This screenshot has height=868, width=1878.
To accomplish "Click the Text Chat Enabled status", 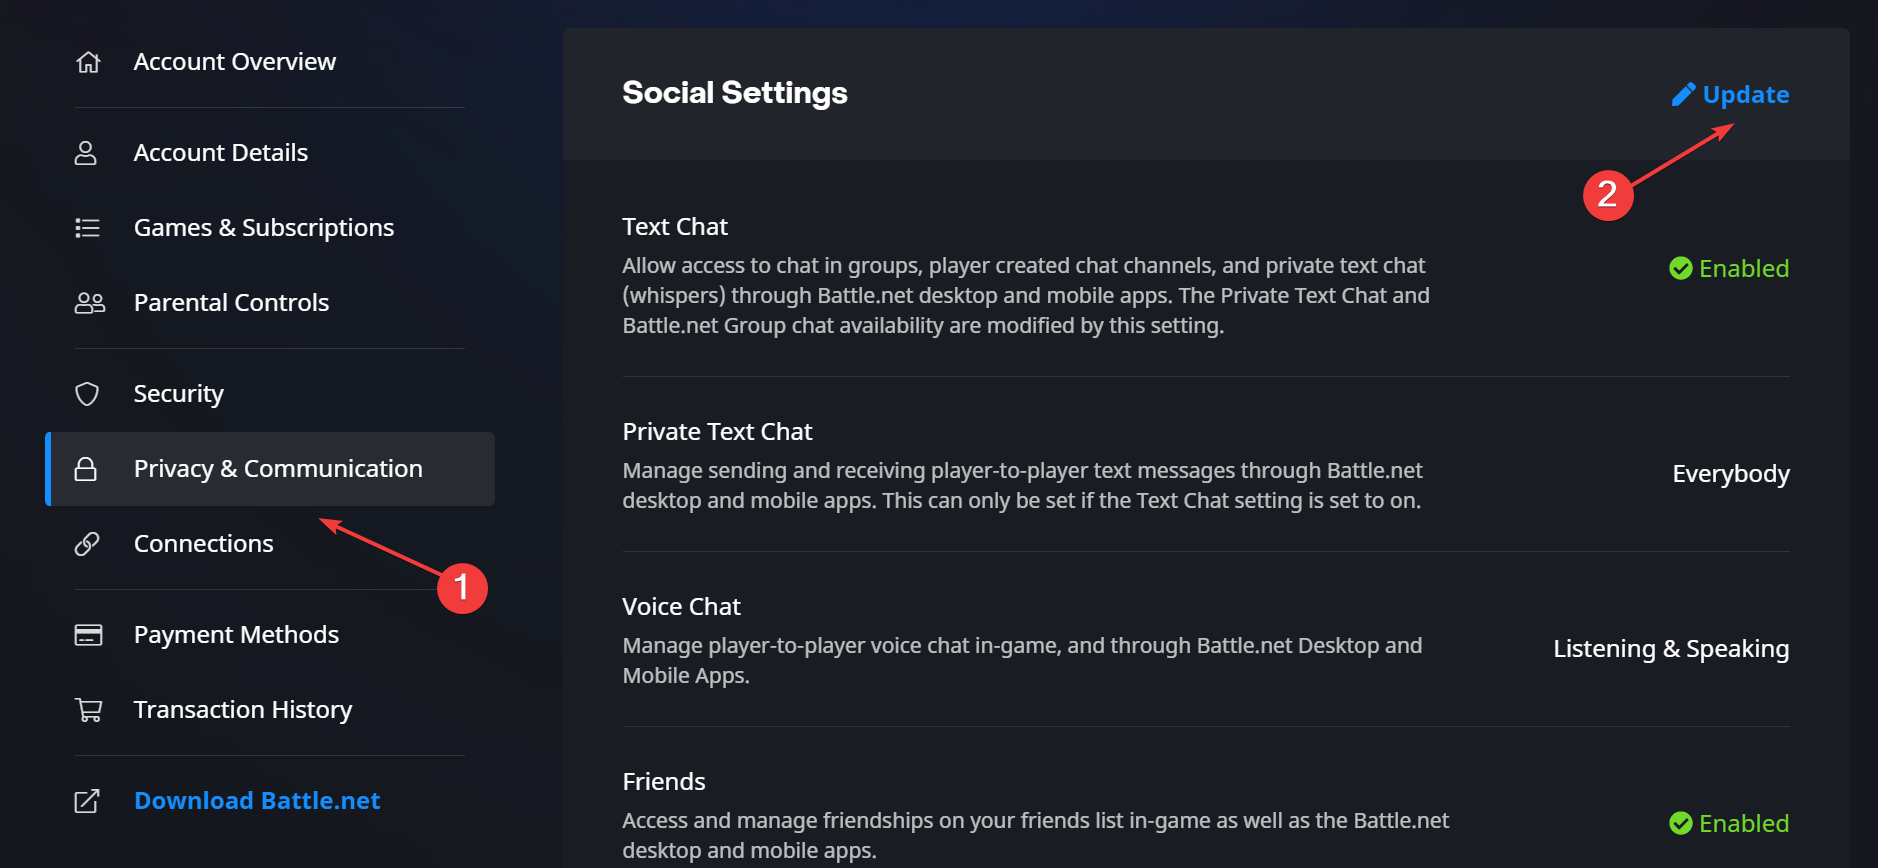I will point(1729,268).
